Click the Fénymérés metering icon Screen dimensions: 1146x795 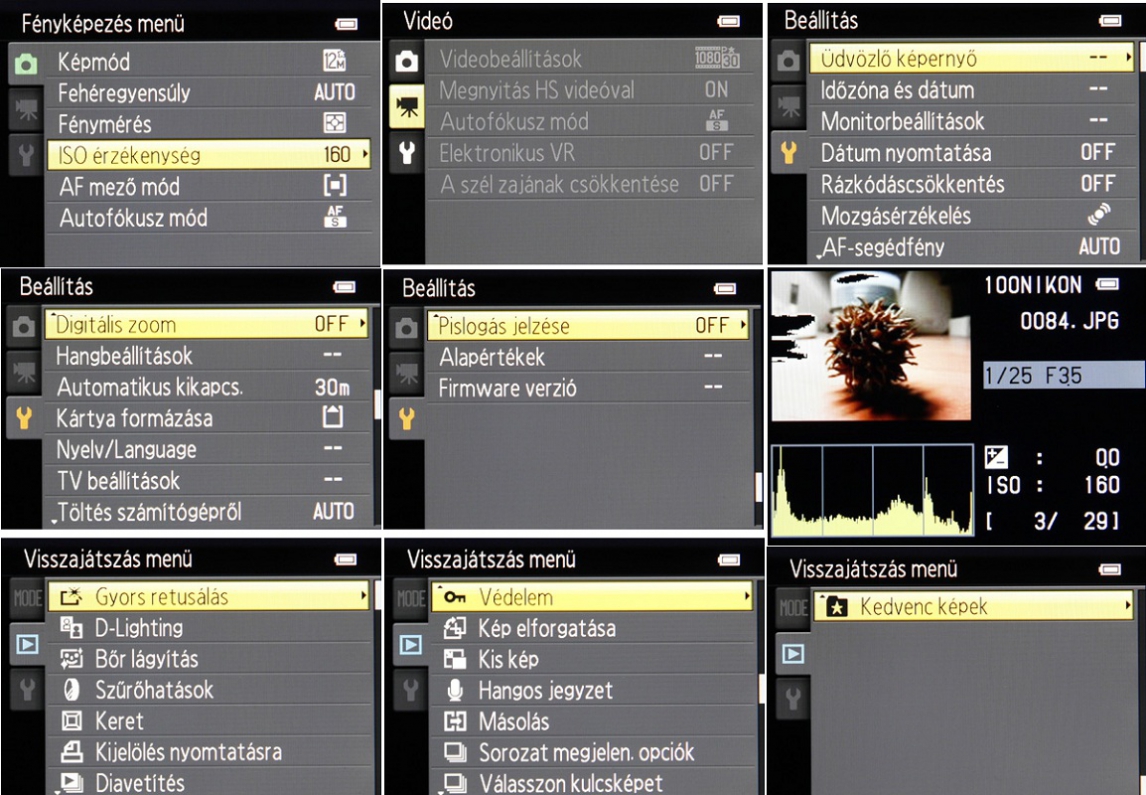coord(335,124)
